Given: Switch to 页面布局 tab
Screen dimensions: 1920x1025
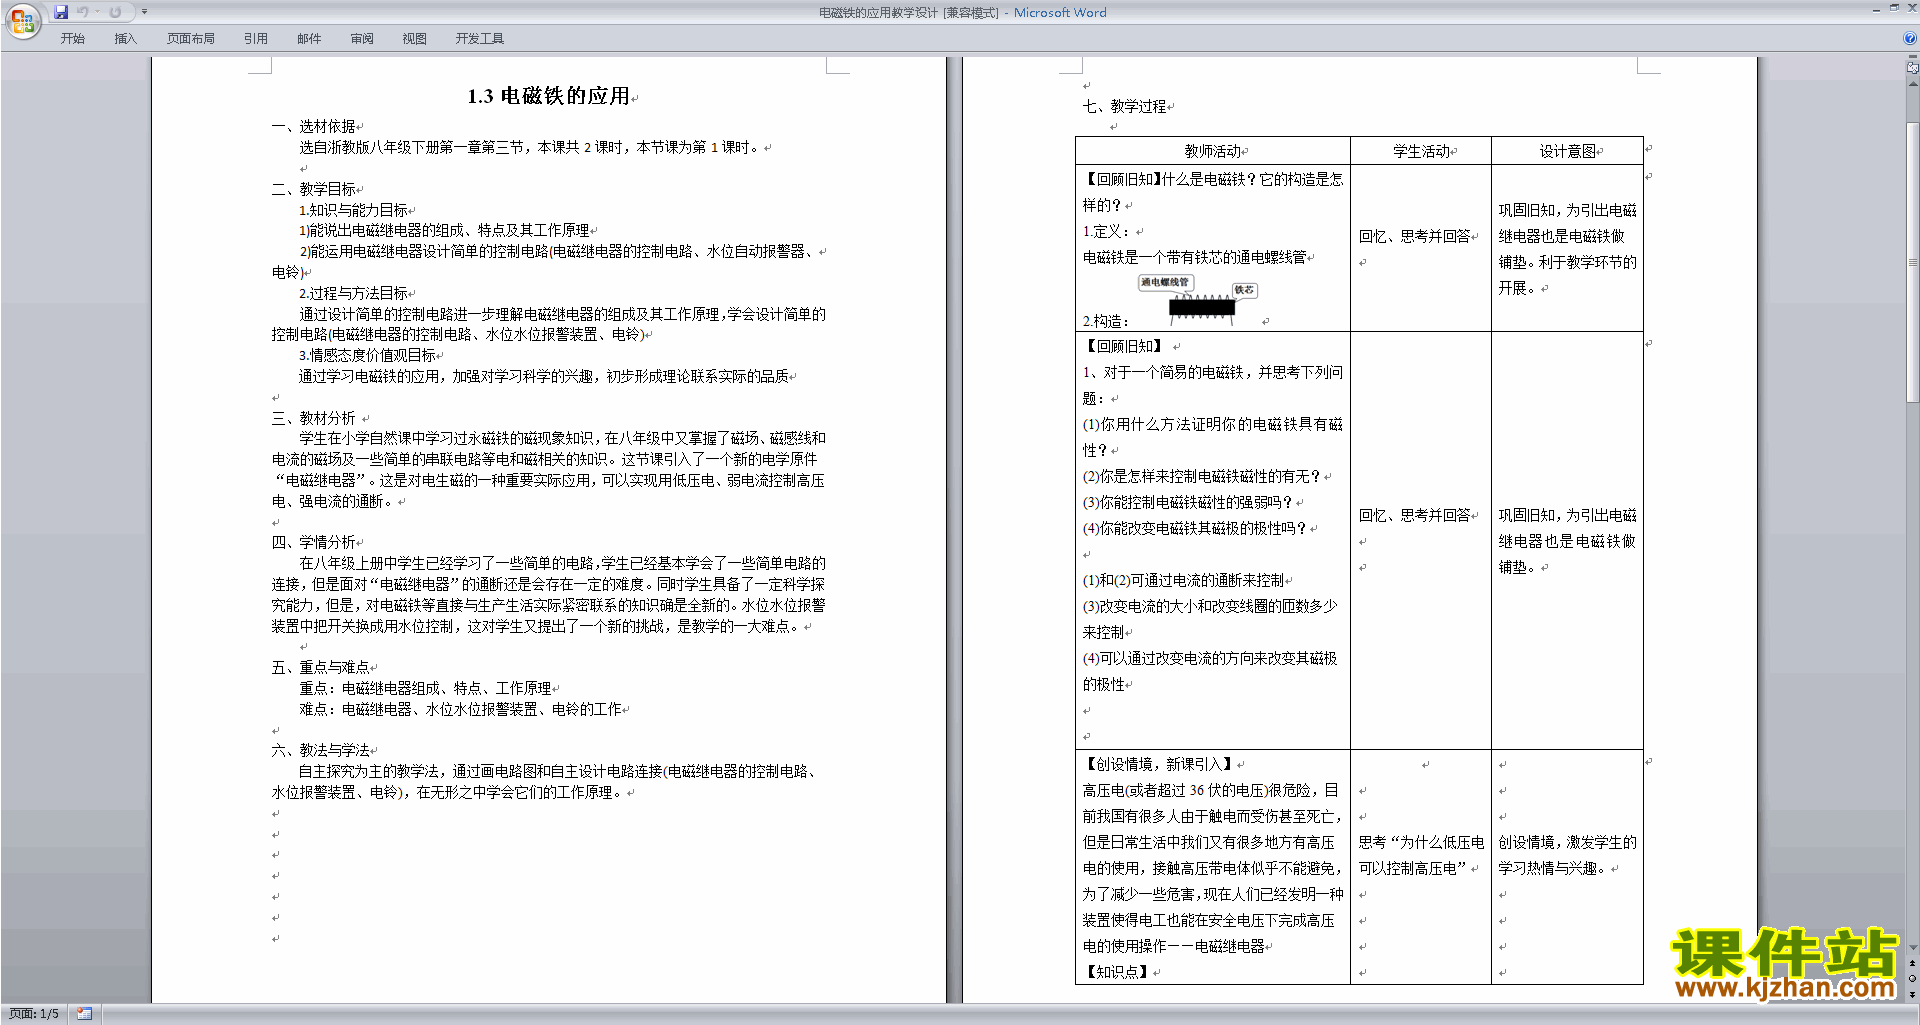Looking at the screenshot, I should coord(191,39).
